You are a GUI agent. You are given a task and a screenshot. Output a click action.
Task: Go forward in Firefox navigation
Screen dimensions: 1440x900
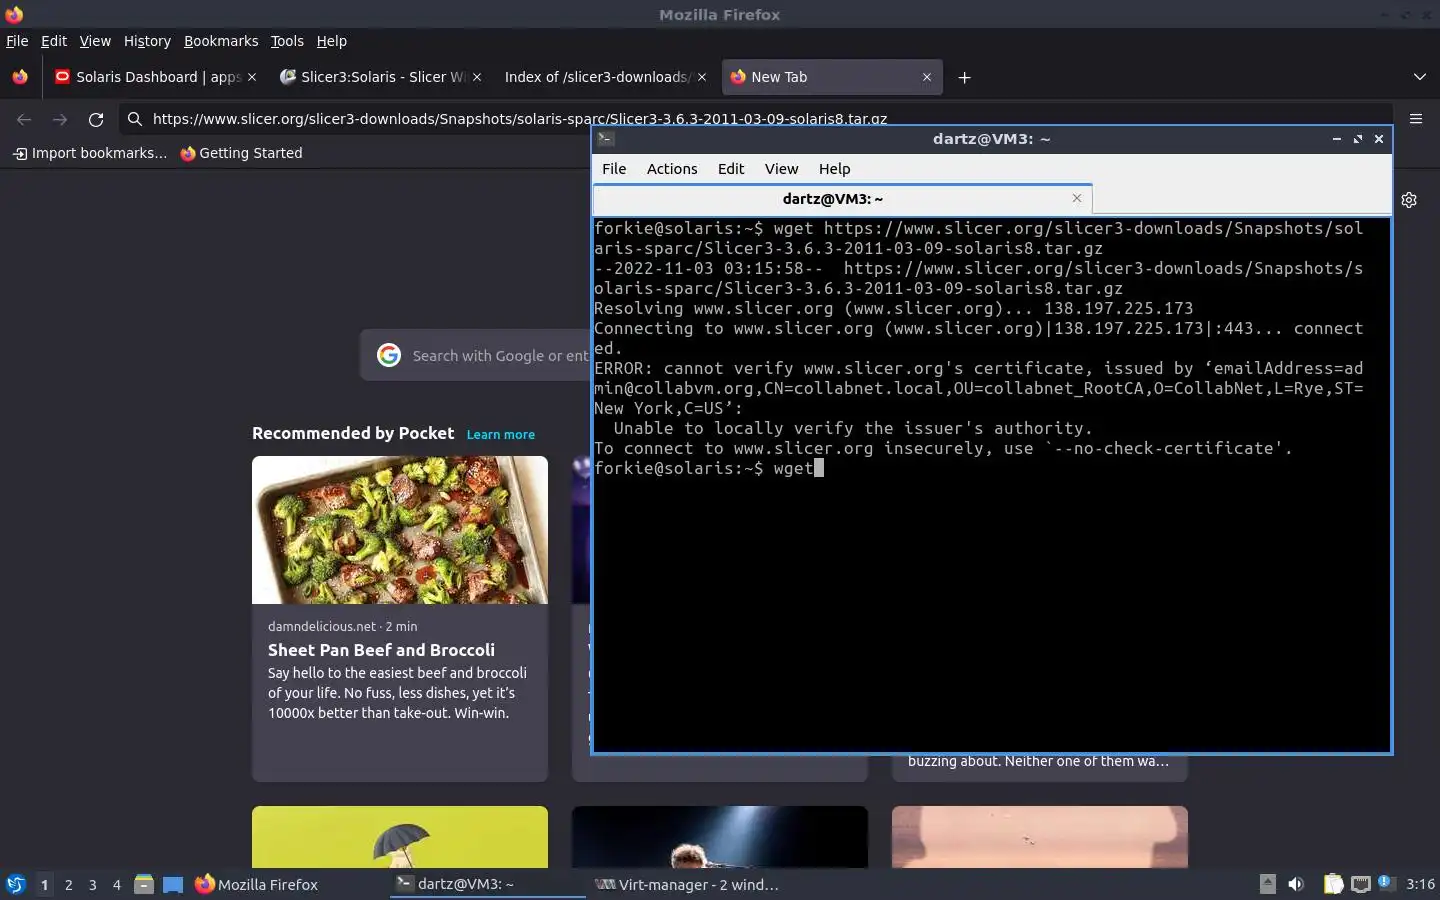(x=60, y=119)
